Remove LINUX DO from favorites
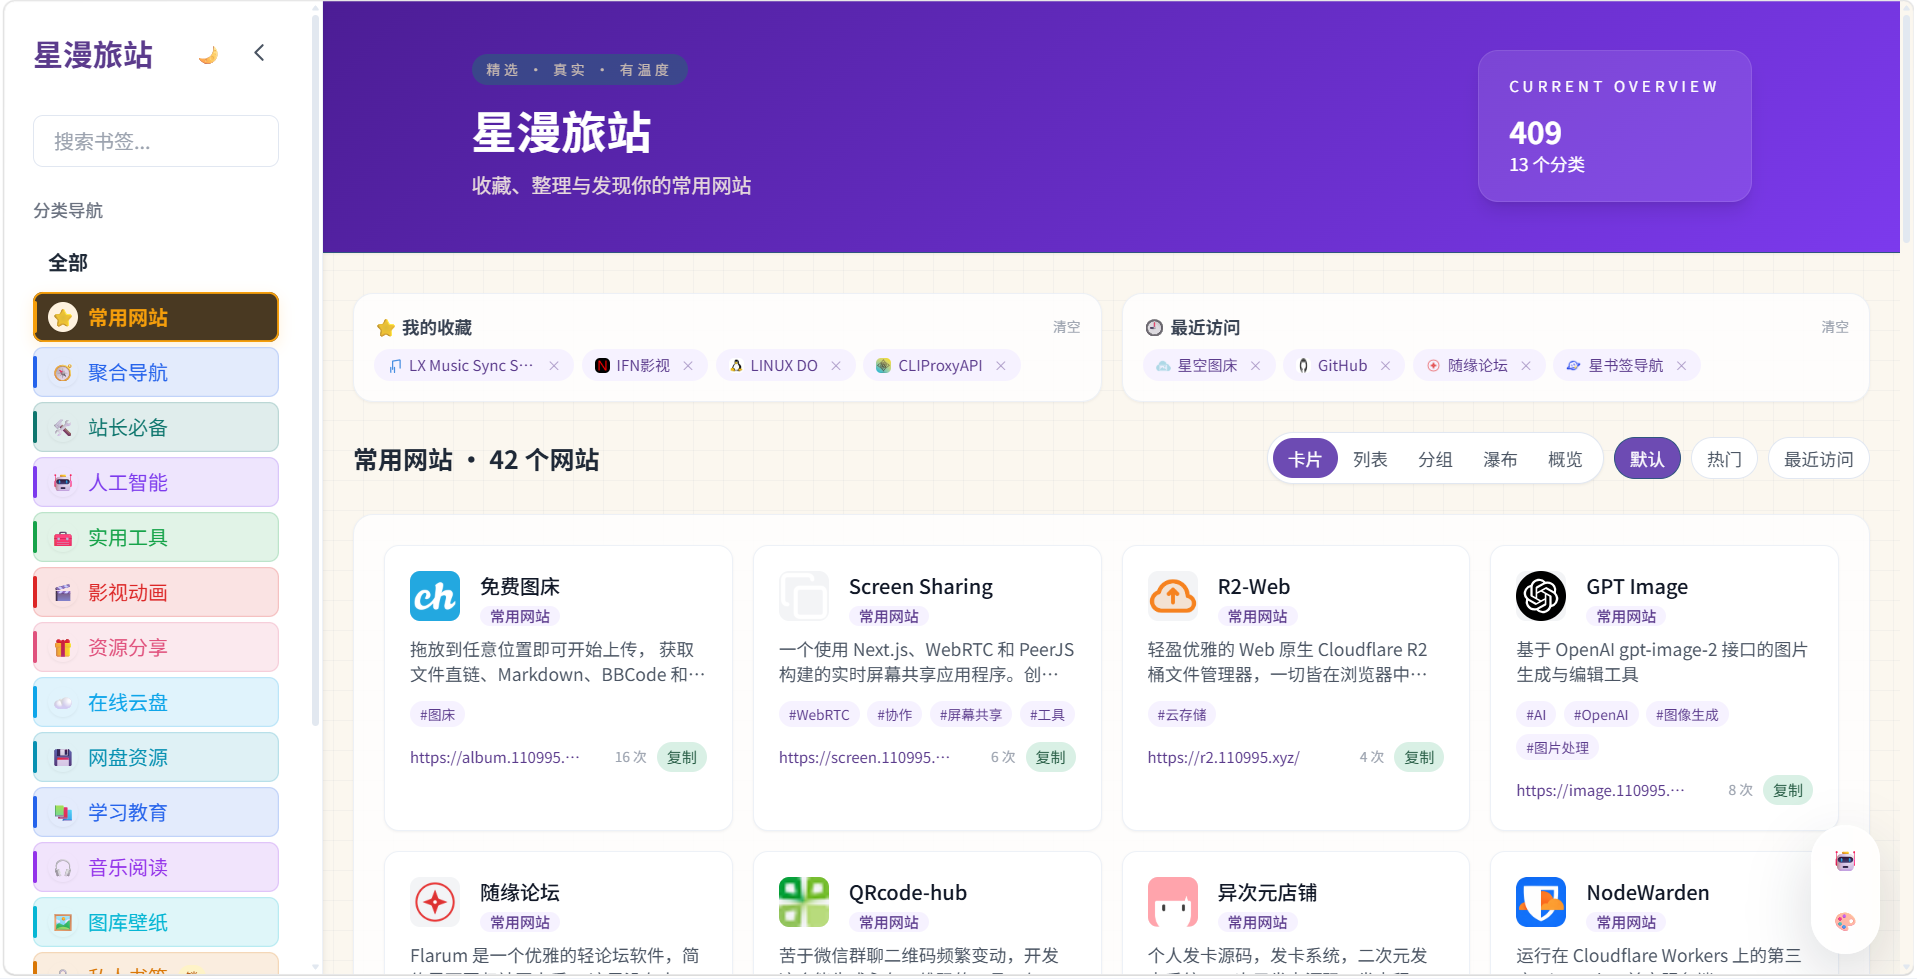 (x=836, y=366)
